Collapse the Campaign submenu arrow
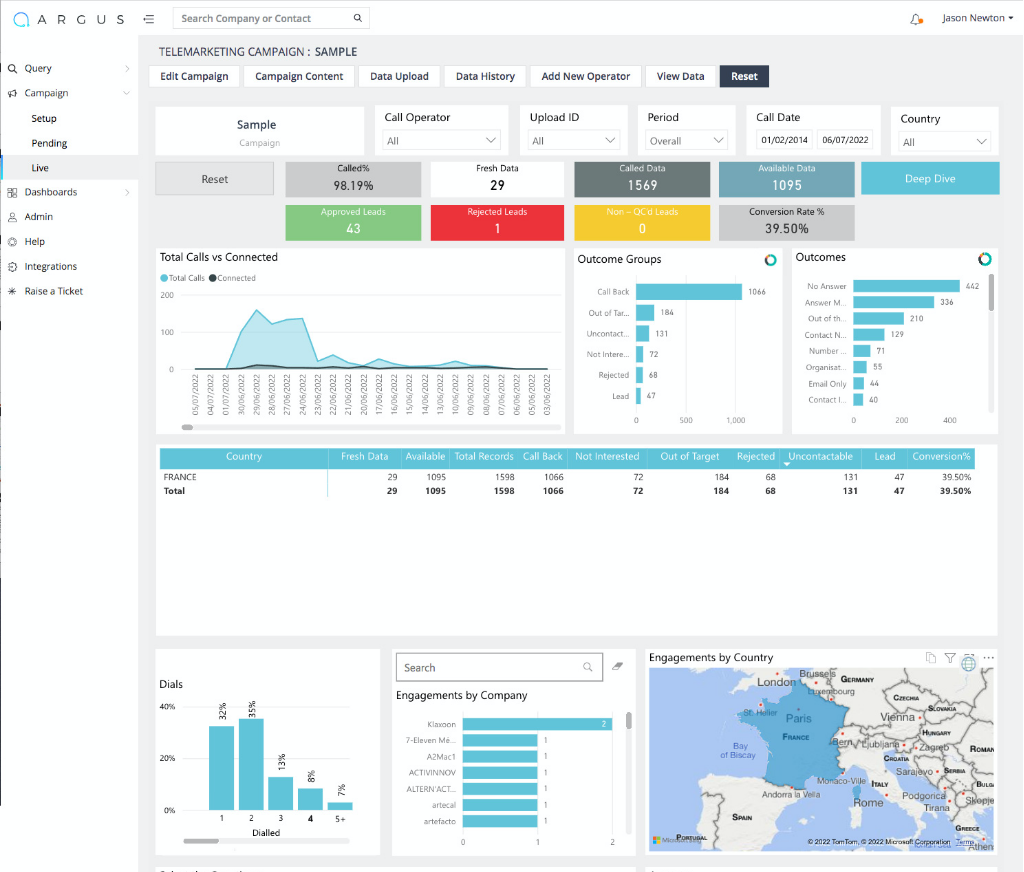Screen dimensions: 1024x872 (x=127, y=93)
